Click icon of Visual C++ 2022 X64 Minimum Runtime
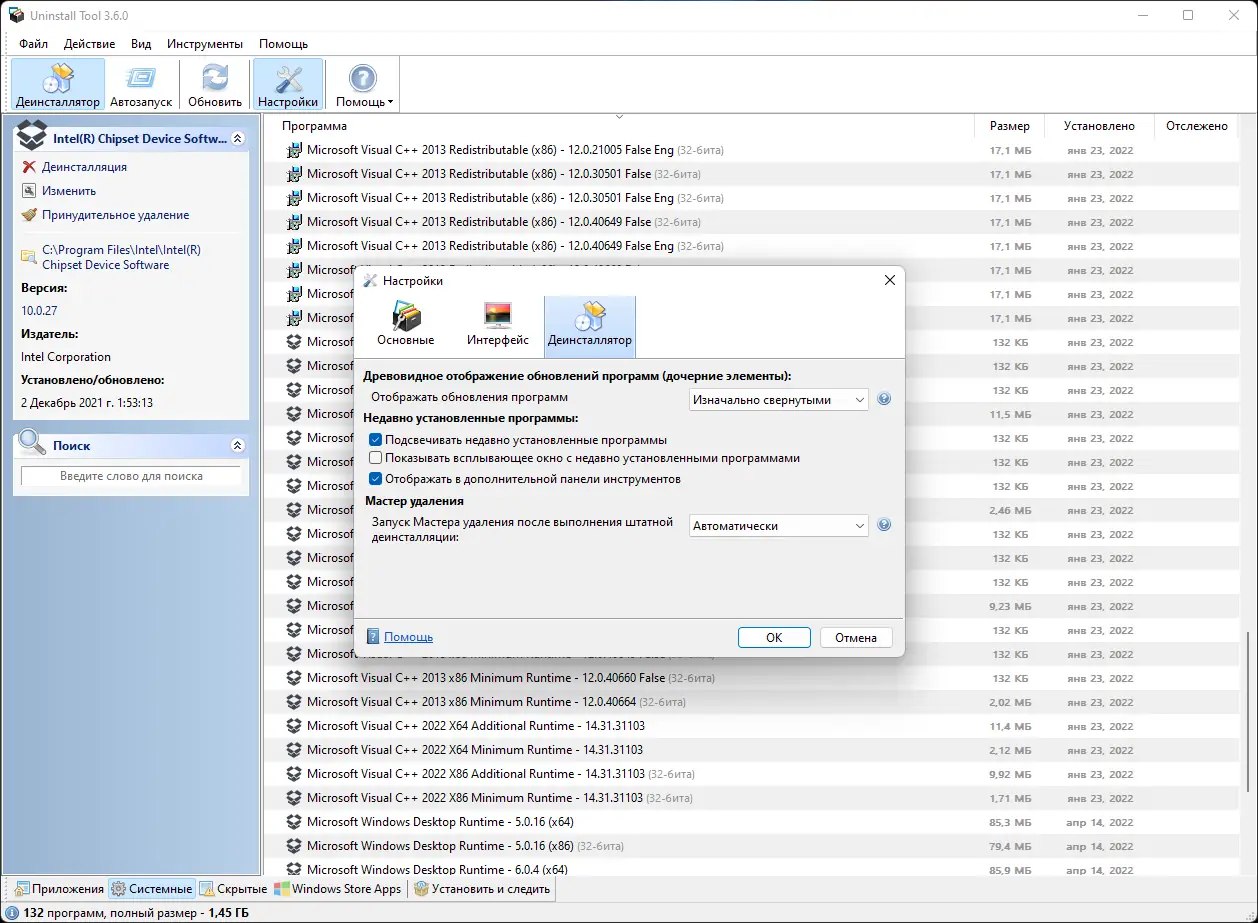1258x923 pixels. [x=294, y=750]
